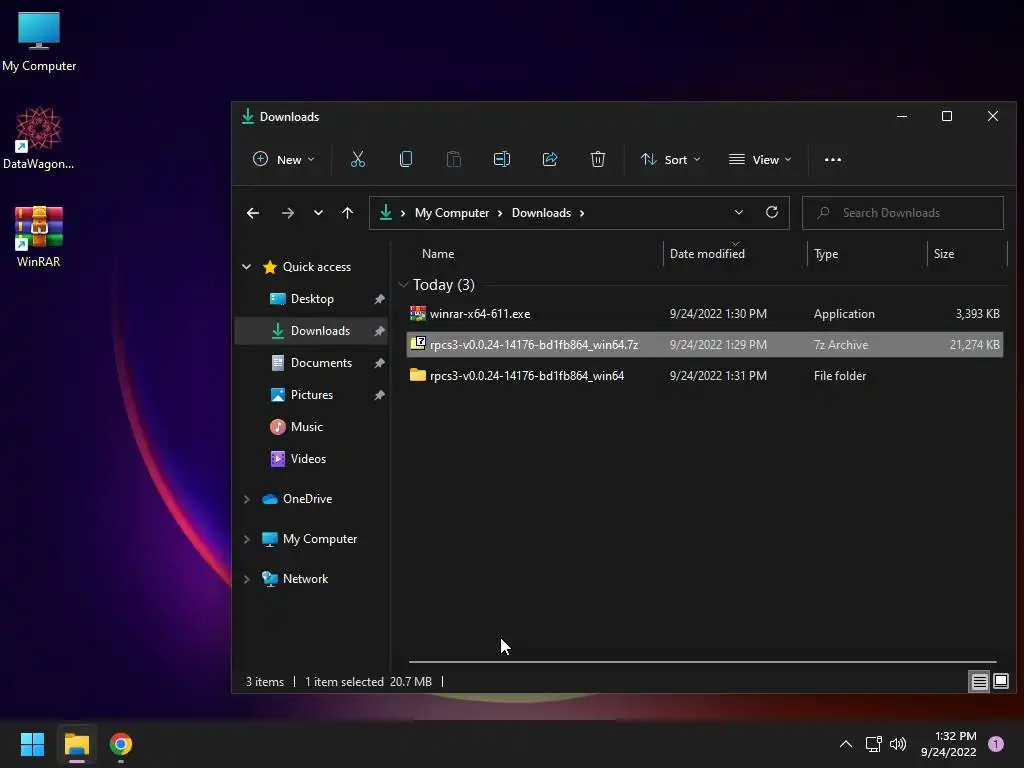The image size is (1024, 768).
Task: Select winrar-x64-611.exe file
Action: [x=705, y=314]
